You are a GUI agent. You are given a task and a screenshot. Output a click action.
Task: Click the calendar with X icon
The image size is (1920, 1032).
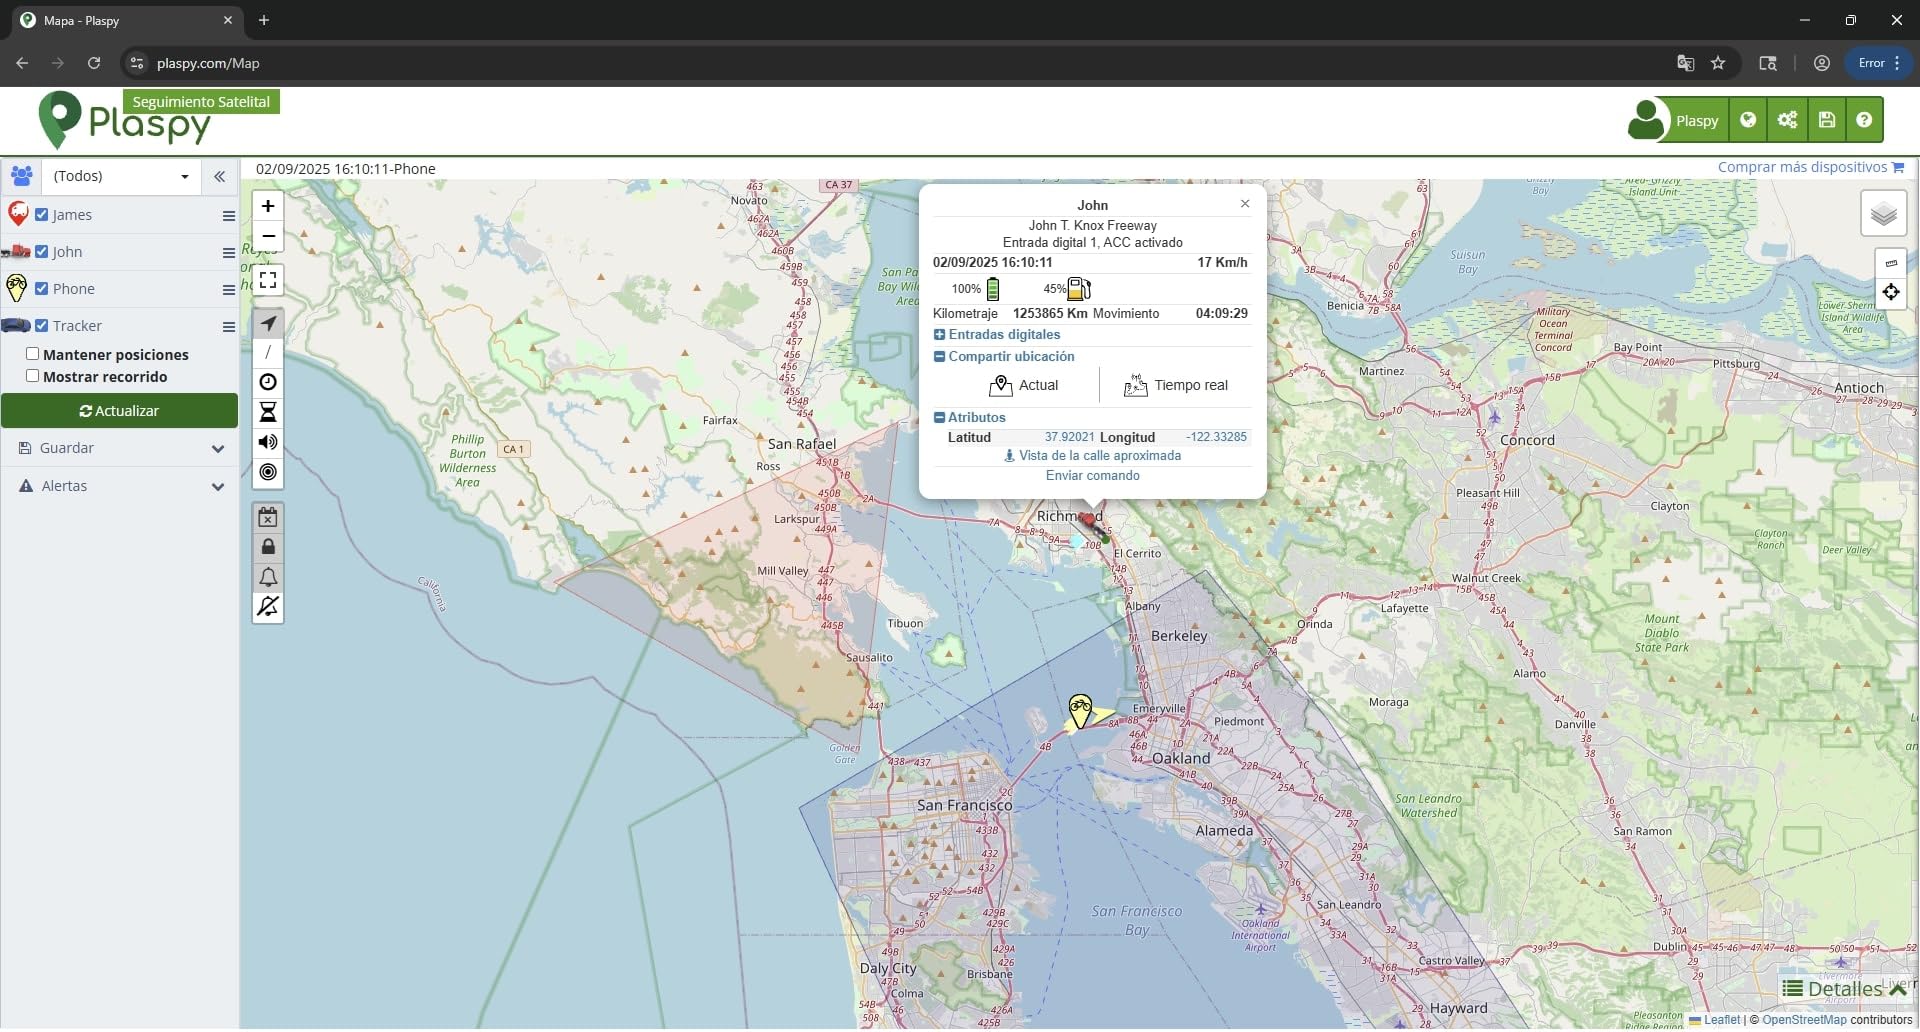click(268, 517)
